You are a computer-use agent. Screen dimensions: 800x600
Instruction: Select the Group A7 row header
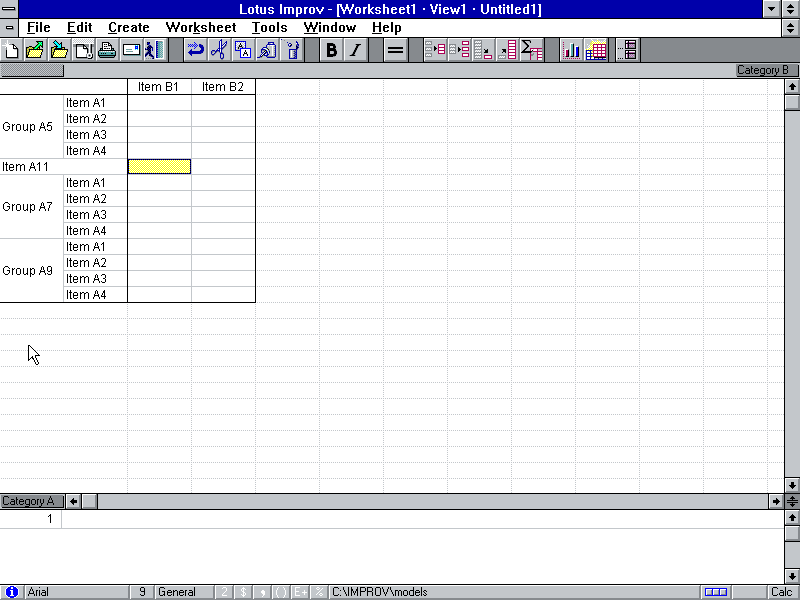point(28,207)
